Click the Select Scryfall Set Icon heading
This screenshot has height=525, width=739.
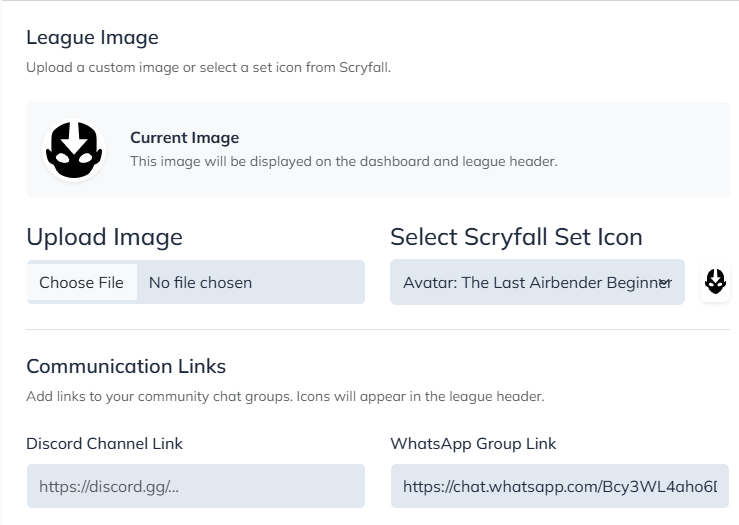(x=516, y=237)
